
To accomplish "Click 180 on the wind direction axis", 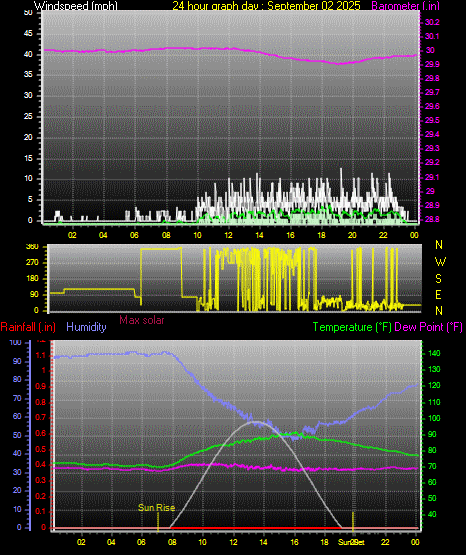I will click(x=32, y=279).
